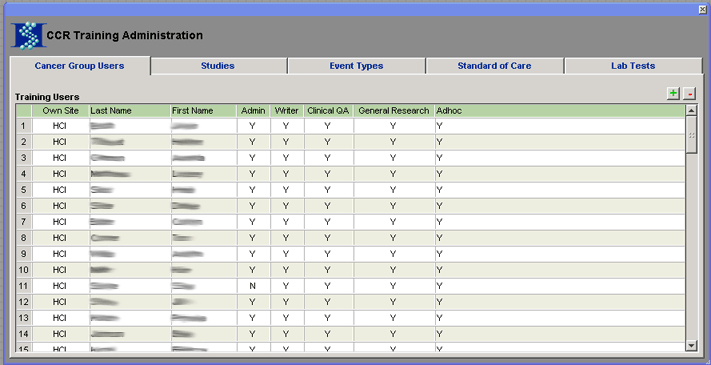Viewport: 711px width, 365px height.
Task: Click the red minus remove user icon
Action: [689, 93]
